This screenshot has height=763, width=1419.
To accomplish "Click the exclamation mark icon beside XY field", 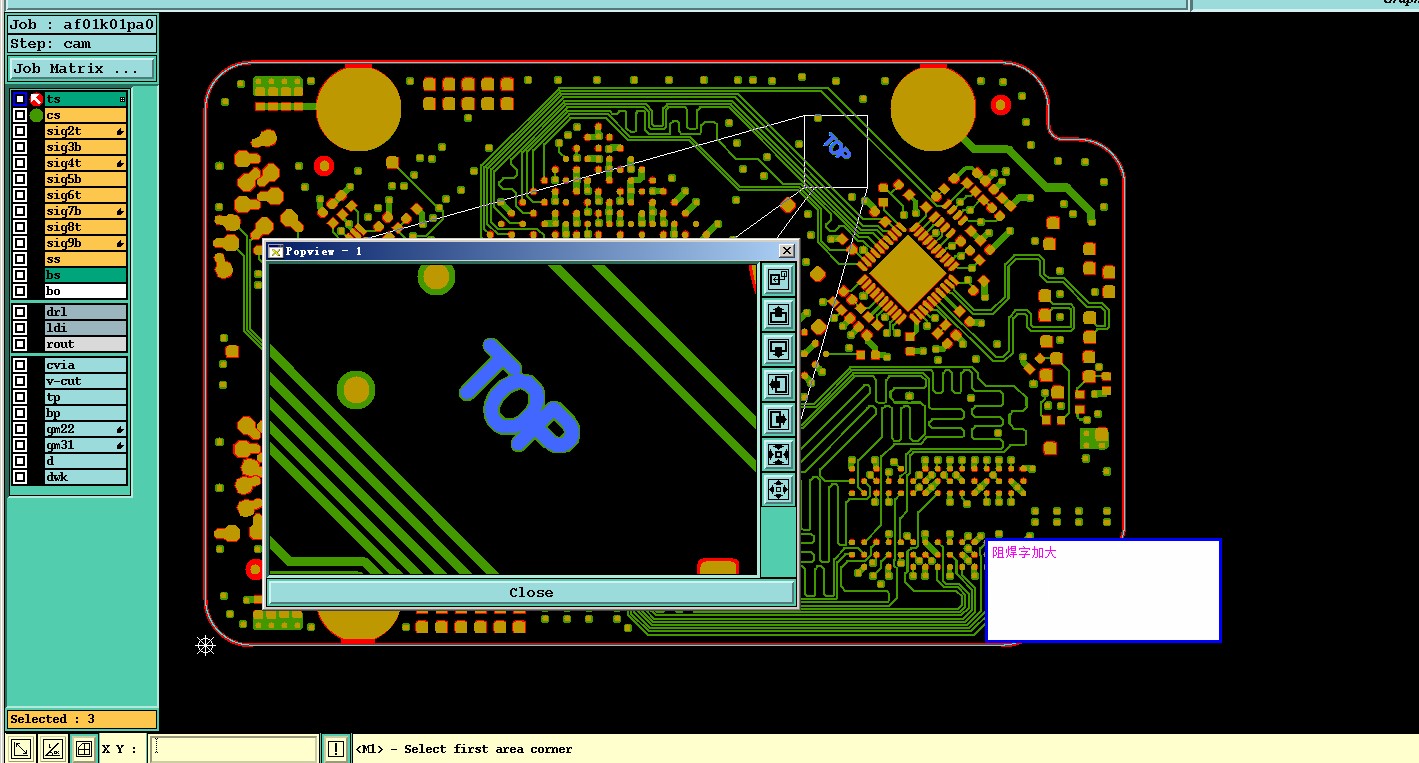I will click(336, 748).
